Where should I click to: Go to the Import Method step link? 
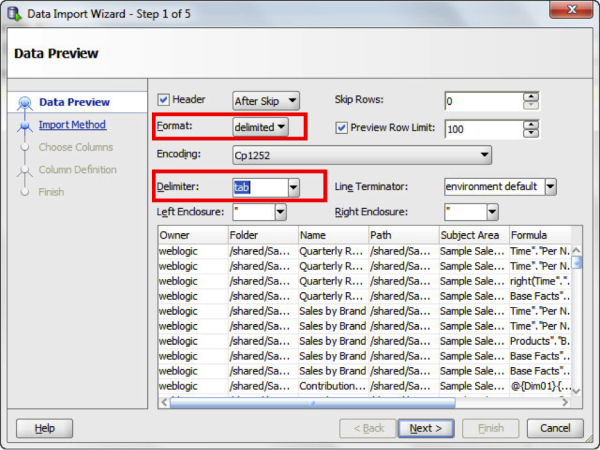(x=72, y=125)
